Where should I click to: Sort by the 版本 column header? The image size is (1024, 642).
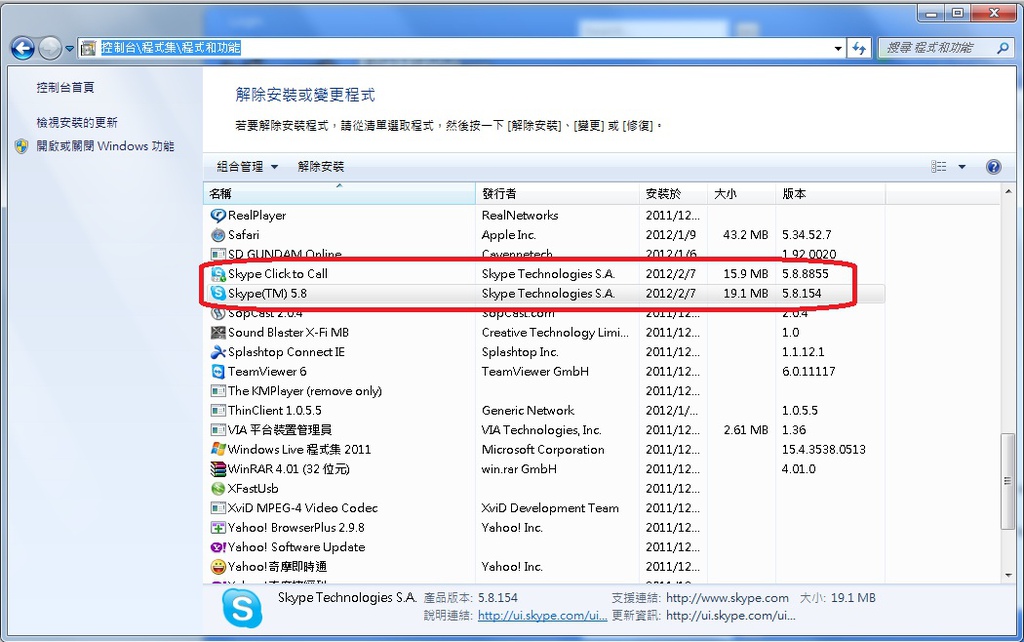830,193
